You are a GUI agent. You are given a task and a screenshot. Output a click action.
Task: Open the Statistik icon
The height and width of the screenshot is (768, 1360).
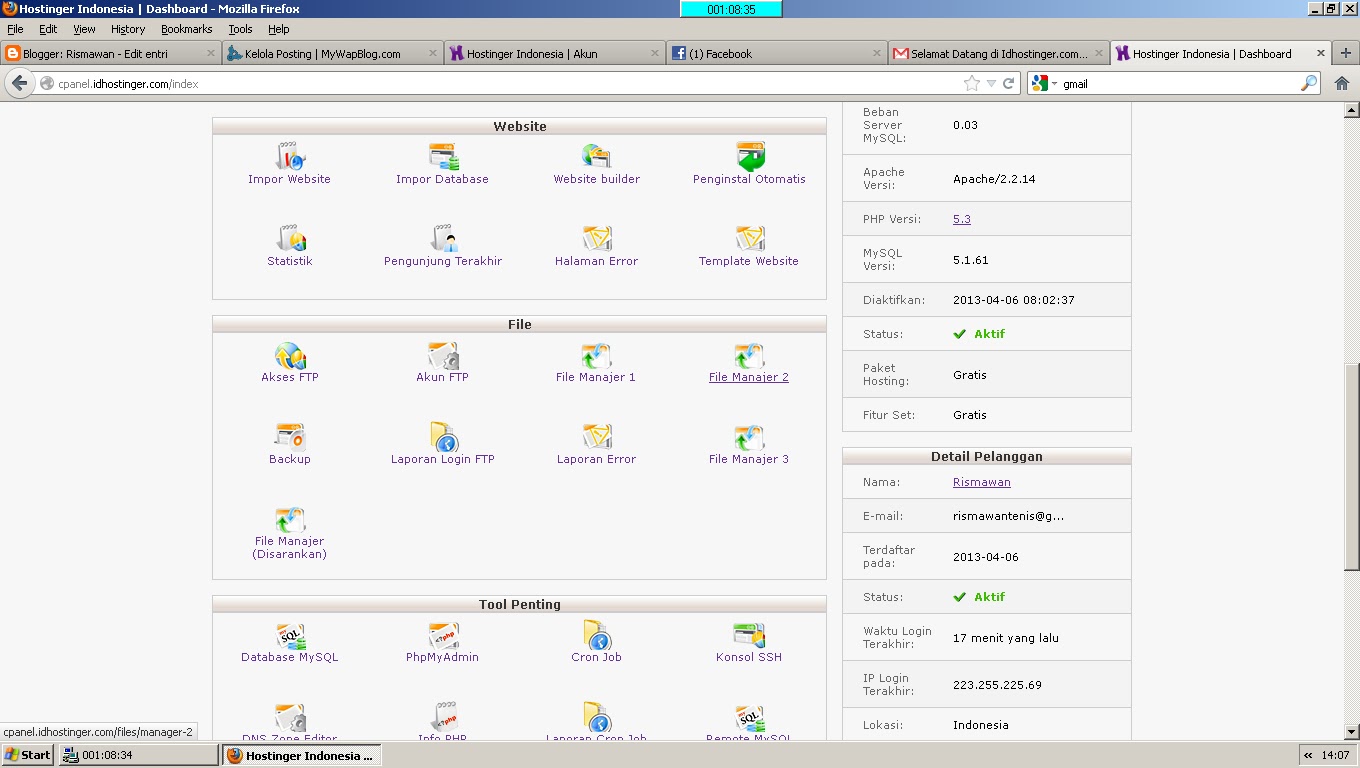(x=290, y=238)
